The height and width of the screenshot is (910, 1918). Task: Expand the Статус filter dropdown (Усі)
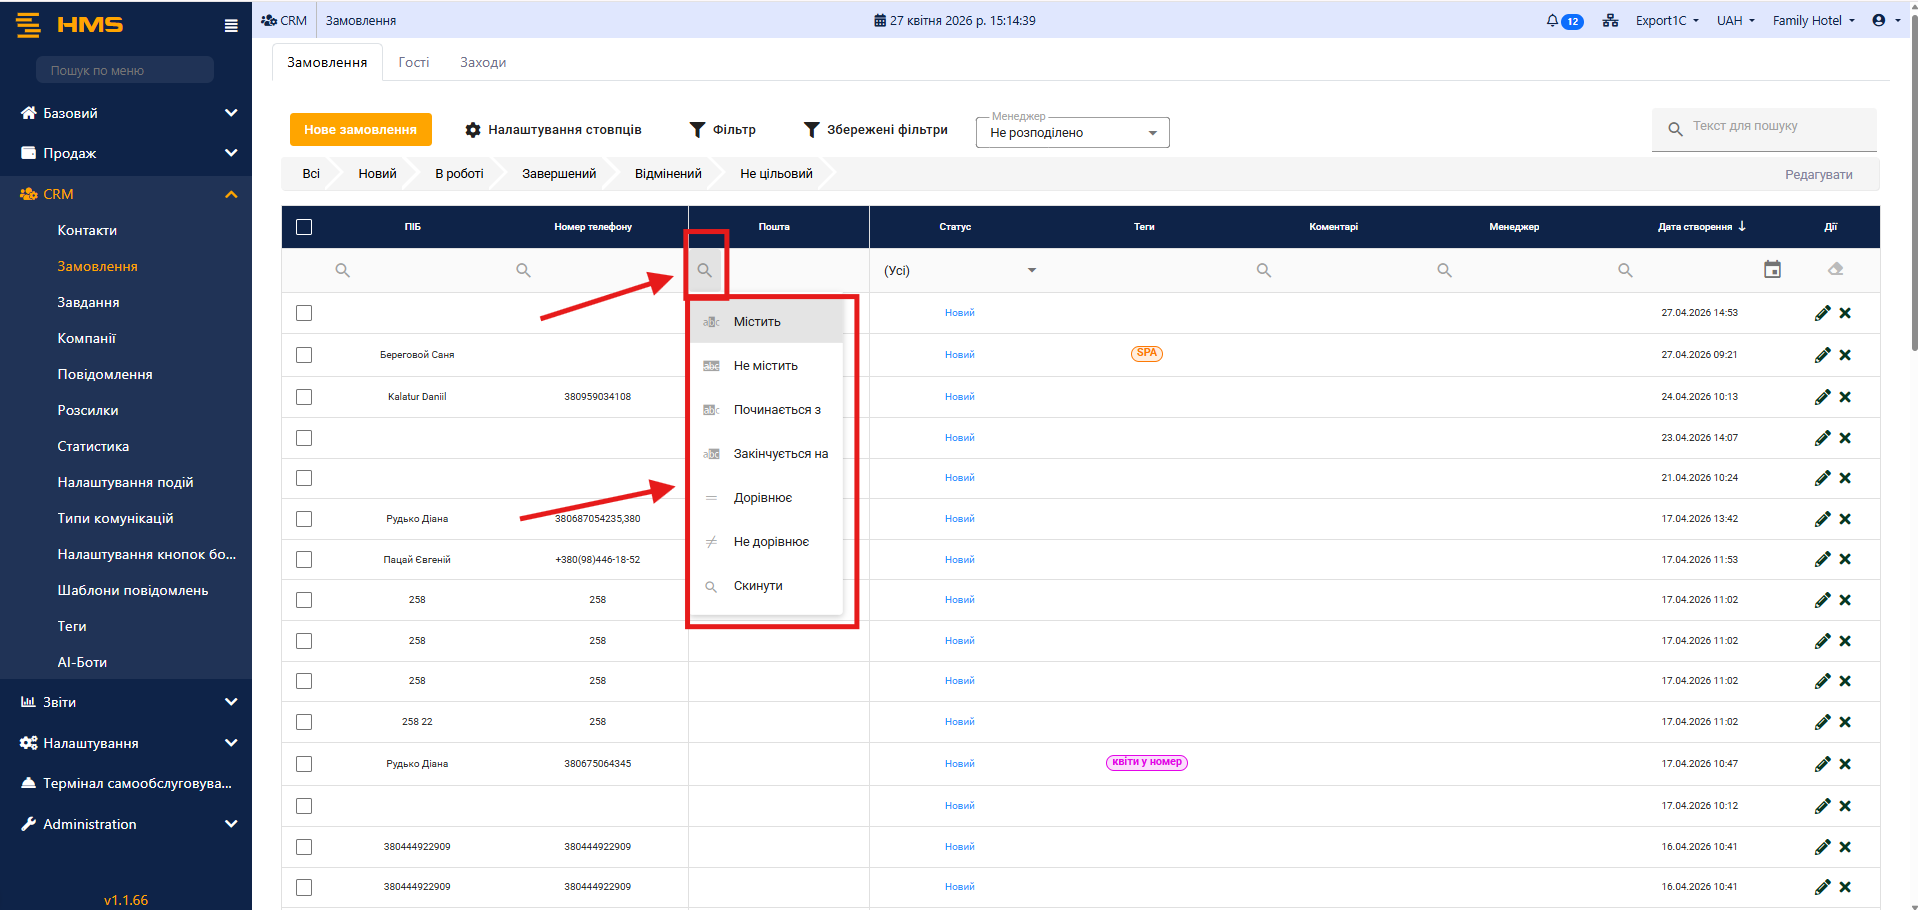pyautogui.click(x=959, y=270)
